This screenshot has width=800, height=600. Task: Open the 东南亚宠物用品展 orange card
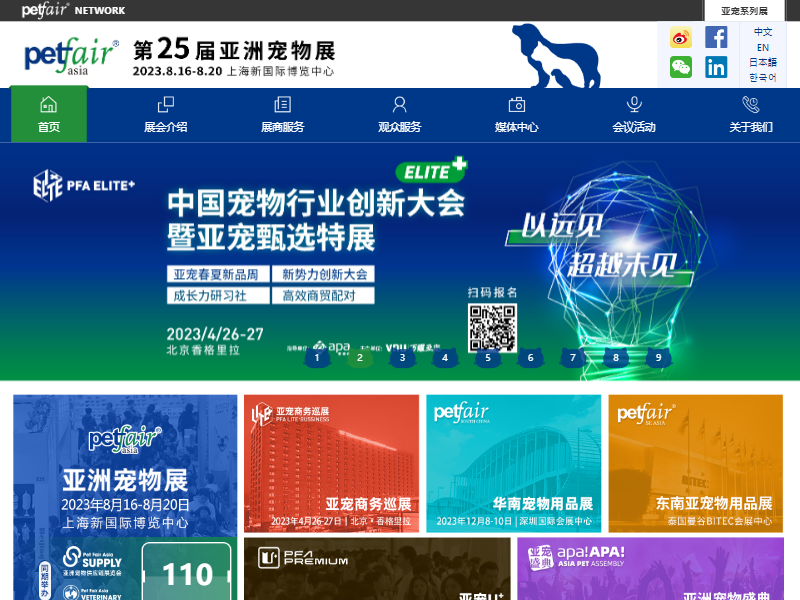pyautogui.click(x=695, y=463)
